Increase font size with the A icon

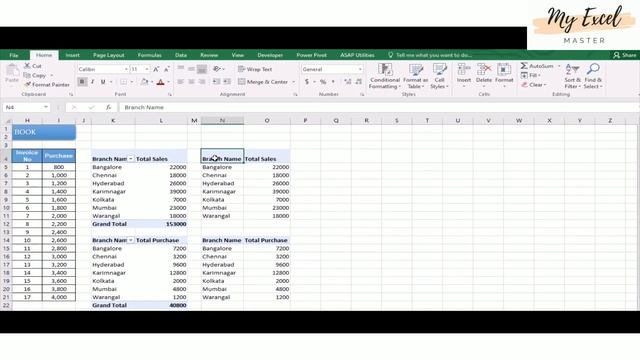tap(156, 69)
